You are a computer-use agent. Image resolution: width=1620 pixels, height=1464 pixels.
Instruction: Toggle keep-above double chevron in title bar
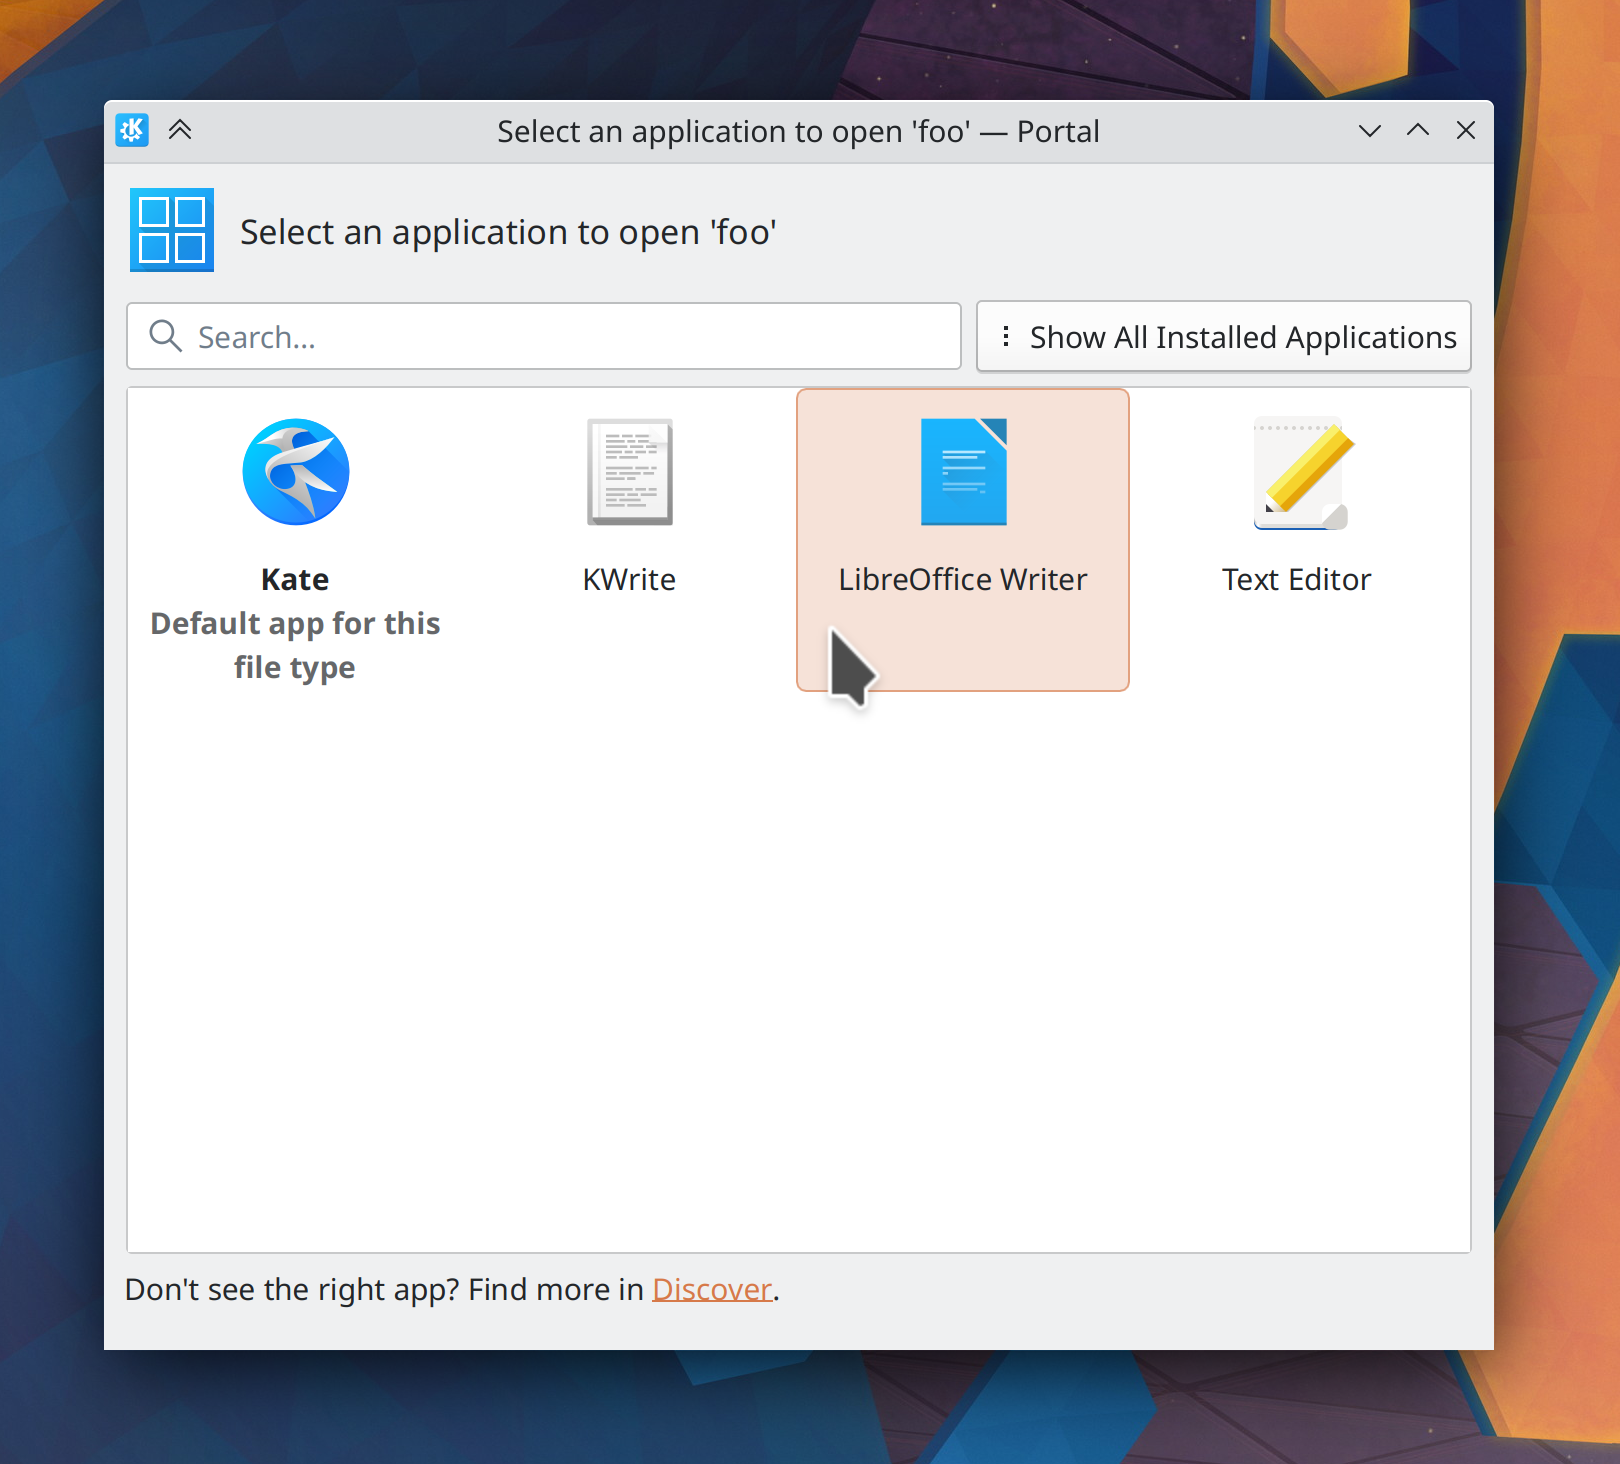(180, 130)
